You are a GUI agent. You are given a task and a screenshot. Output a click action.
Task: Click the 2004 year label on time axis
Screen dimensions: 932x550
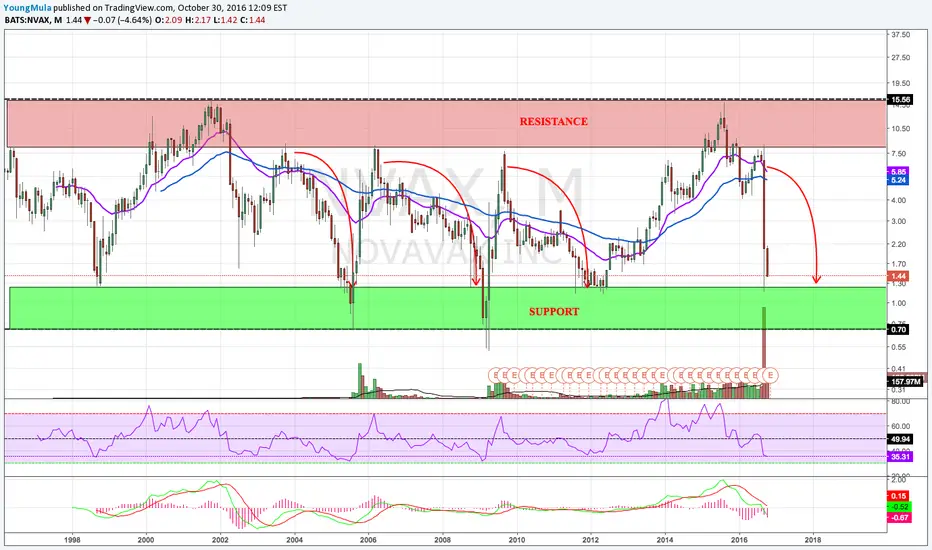[294, 540]
